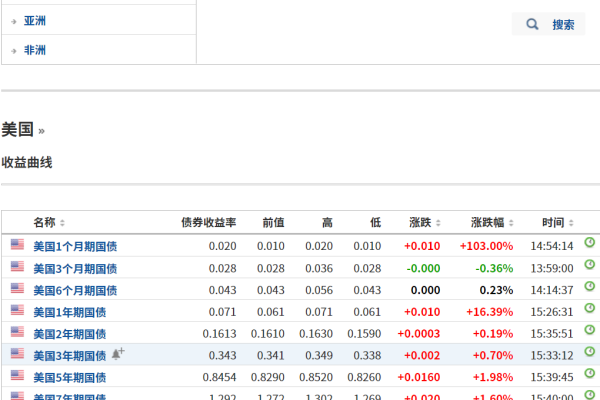Click the clock icon in the 美国3个月期国债 row
600x400 pixels.
[589, 265]
